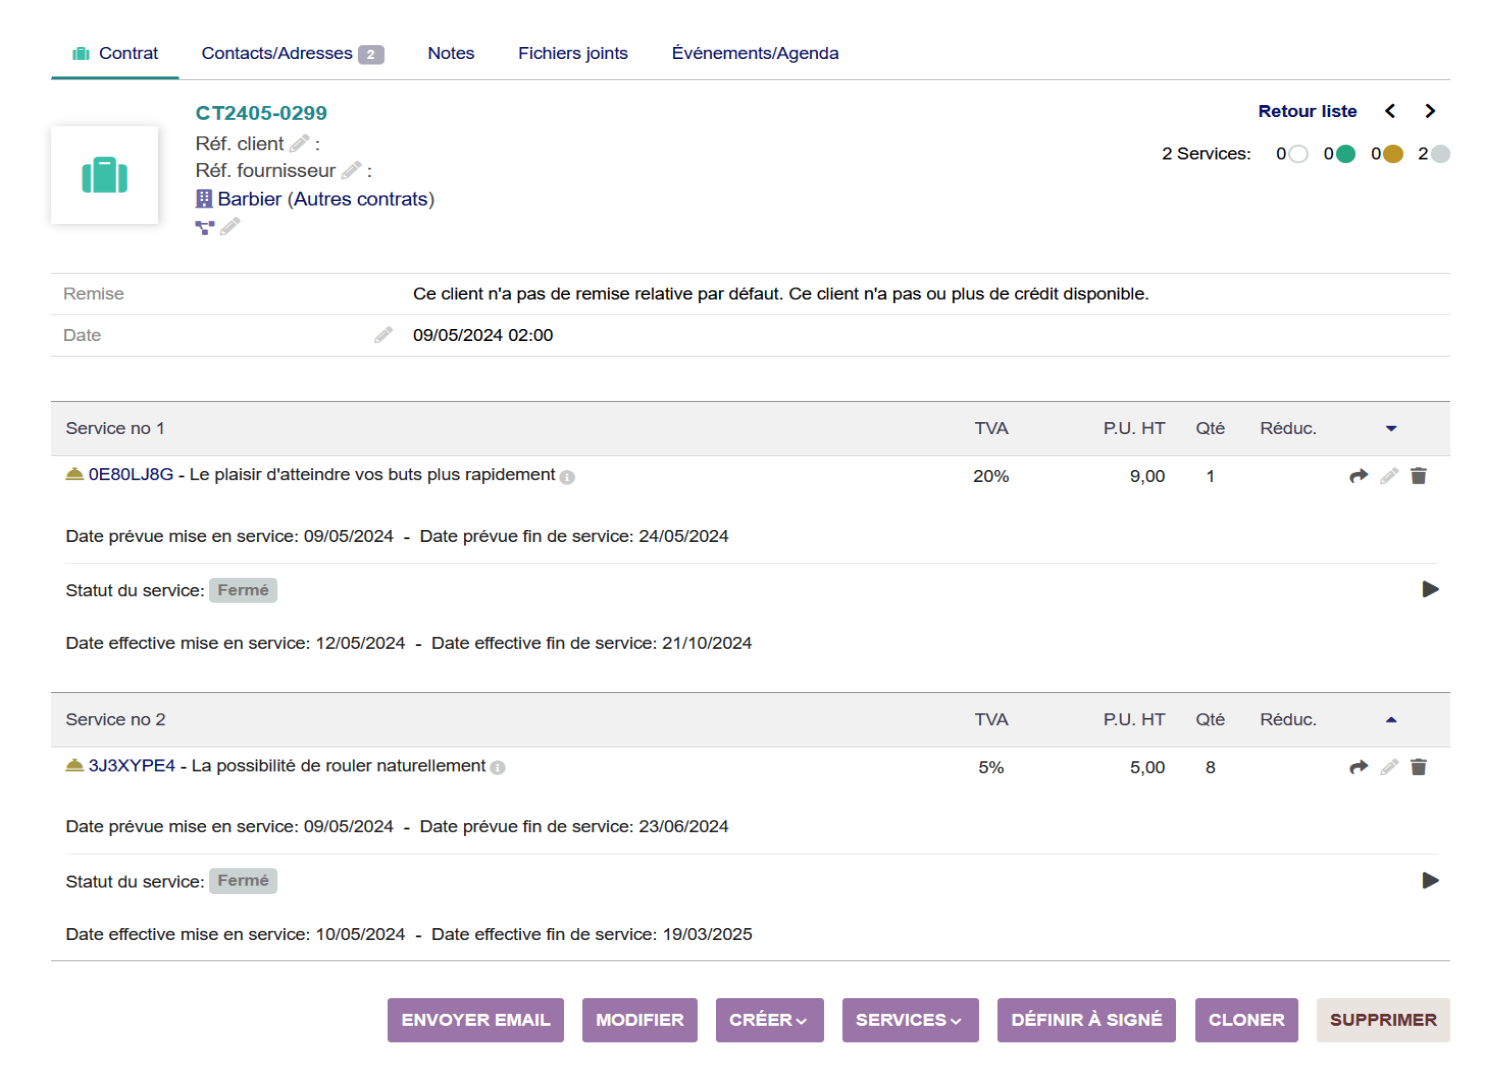Click the MODIFIER button
This screenshot has height=1070, width=1489.
640,1020
